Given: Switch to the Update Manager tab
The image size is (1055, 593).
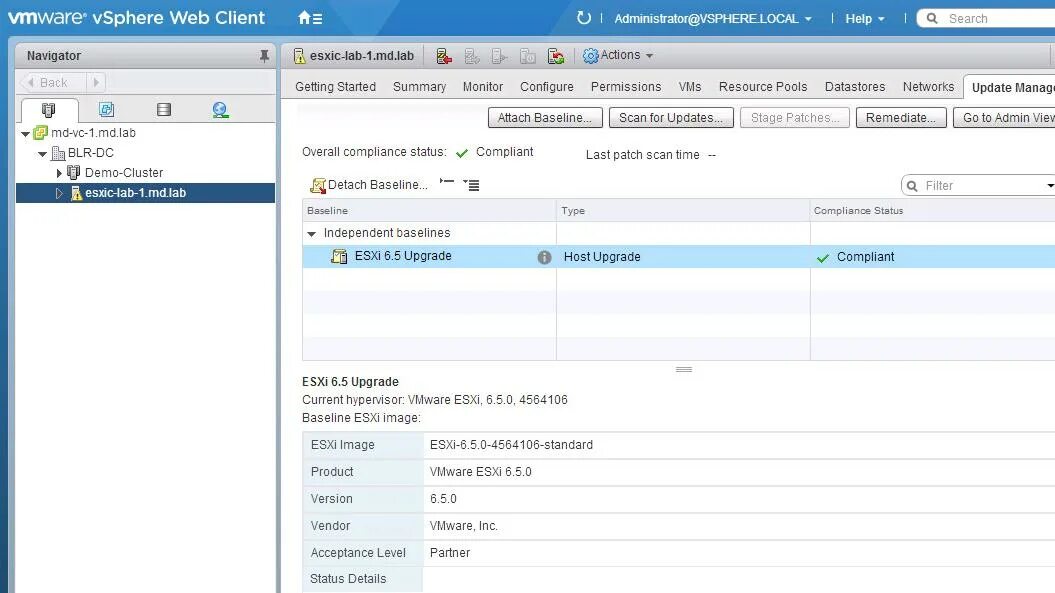Looking at the screenshot, I should [1011, 87].
